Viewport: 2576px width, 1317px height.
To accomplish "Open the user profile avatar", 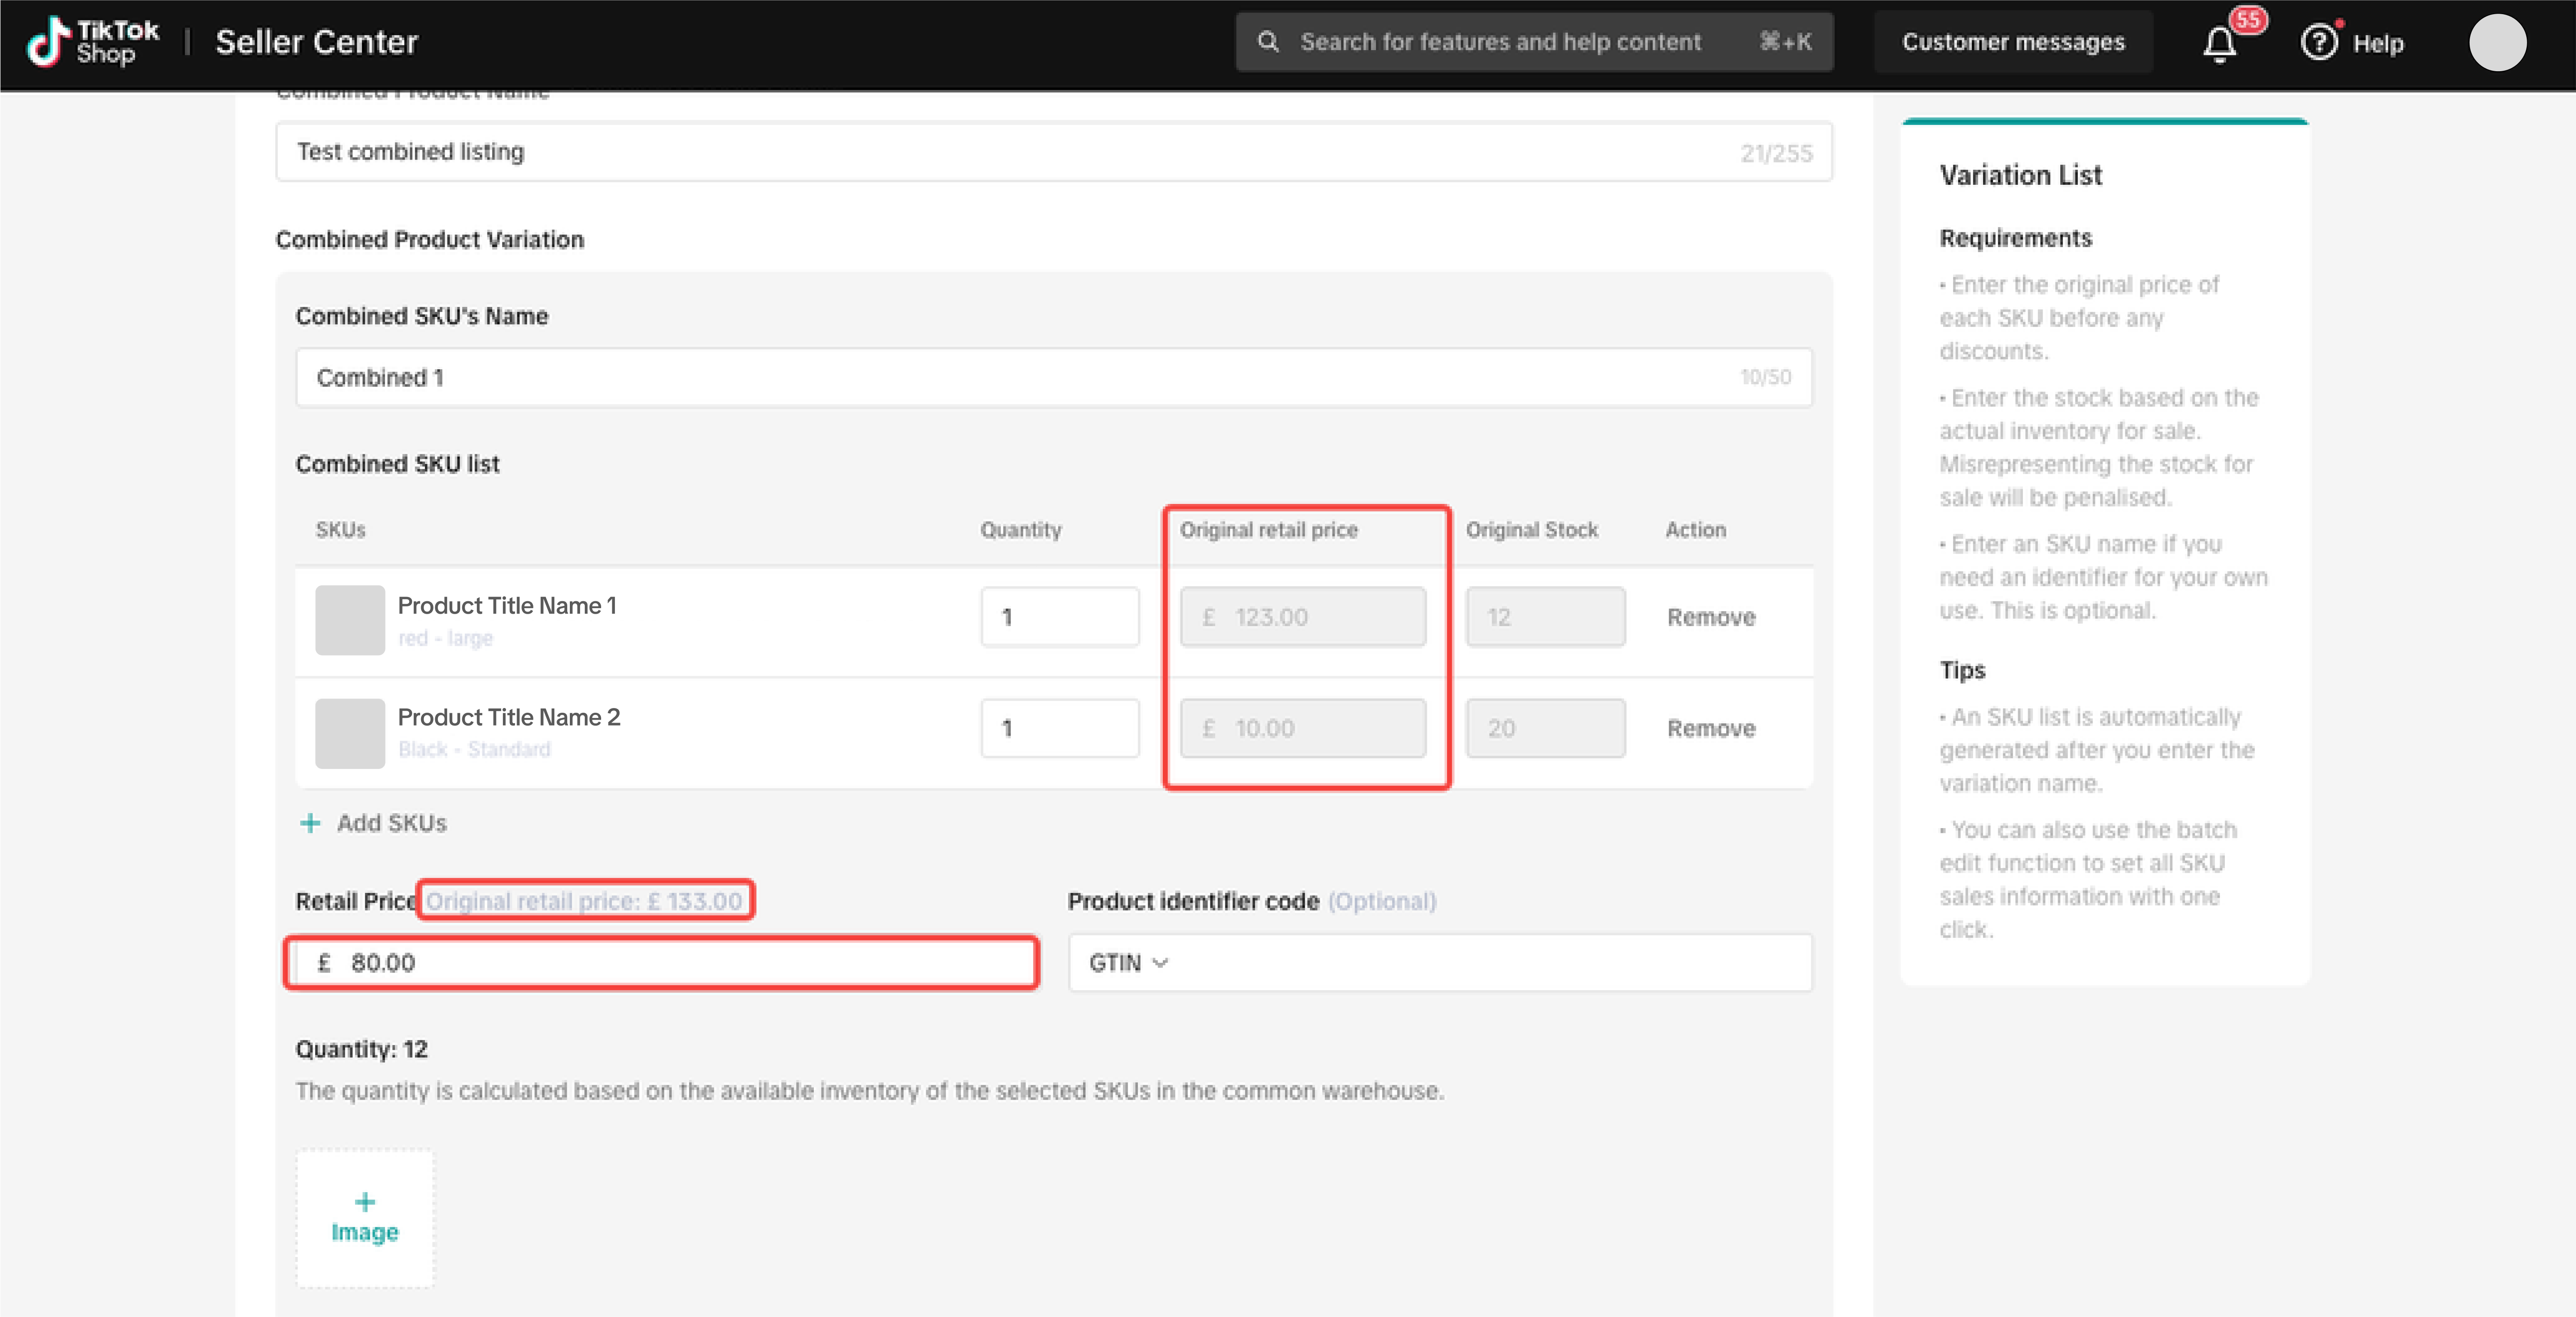I will (x=2497, y=43).
